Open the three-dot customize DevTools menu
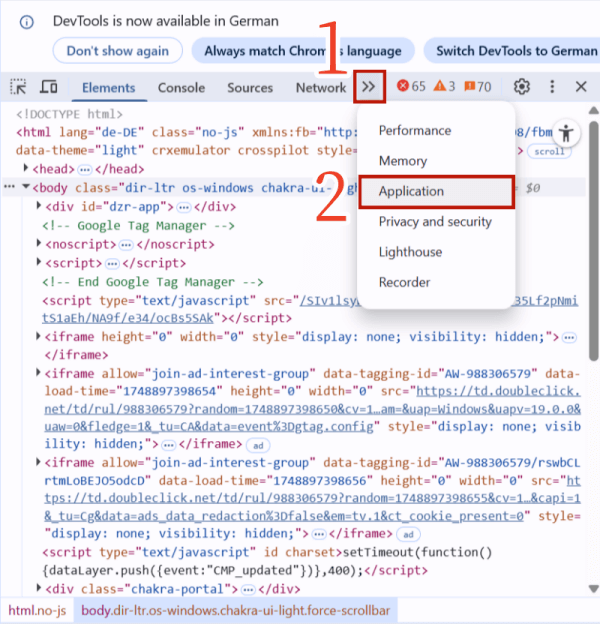 pyautogui.click(x=552, y=86)
